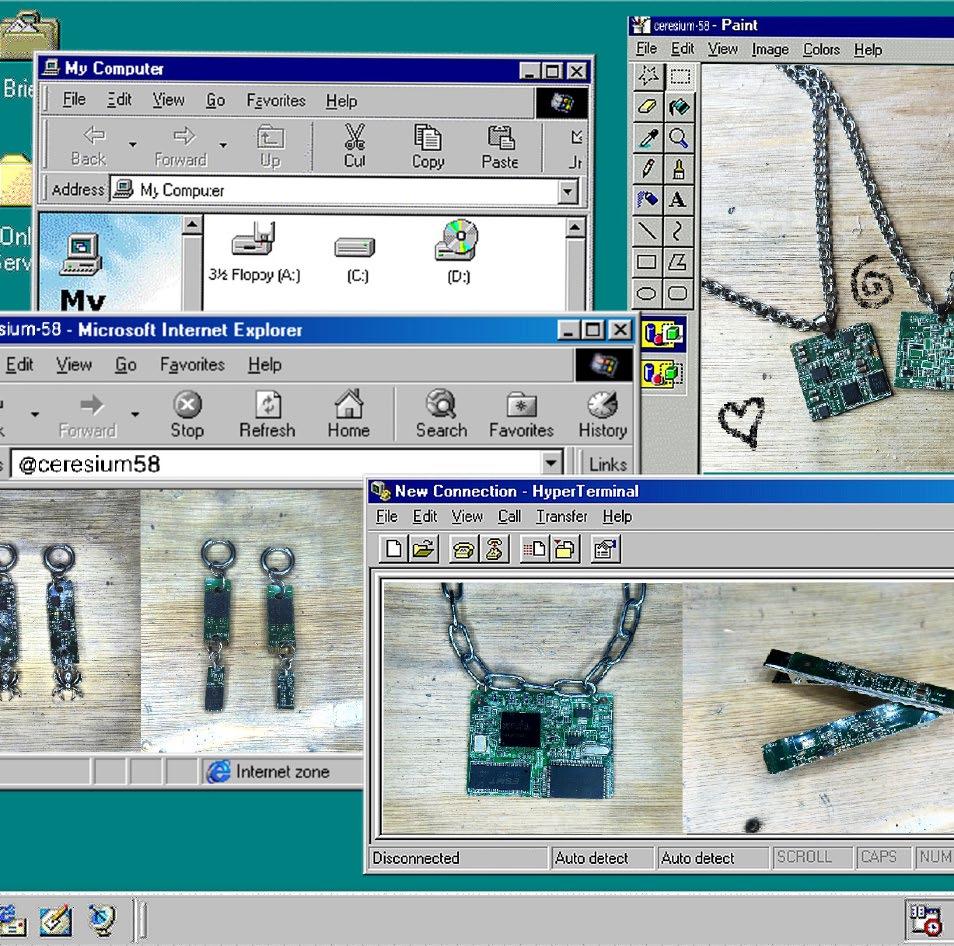This screenshot has width=954, height=946.
Task: Choose the Brush tool in Paint
Action: [x=679, y=169]
